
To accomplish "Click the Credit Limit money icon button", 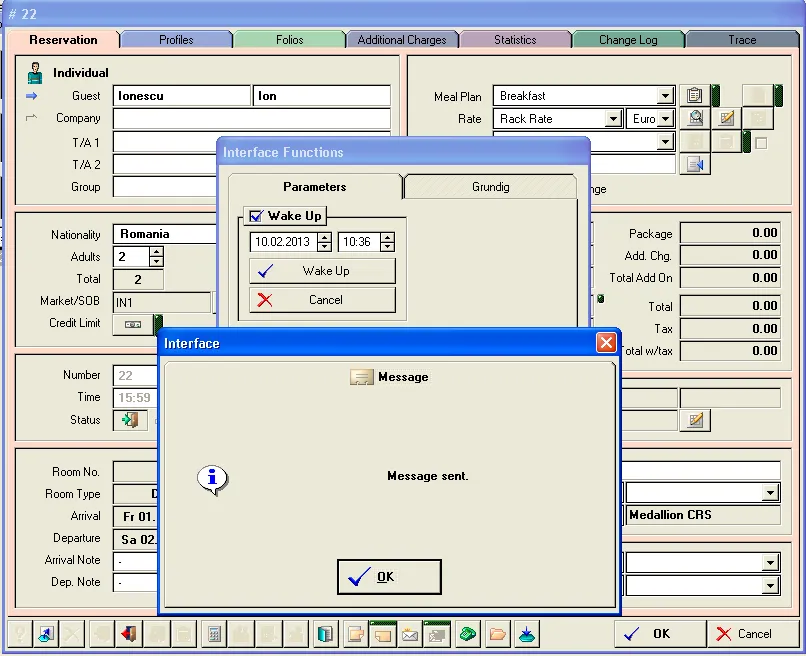I will pyautogui.click(x=133, y=324).
